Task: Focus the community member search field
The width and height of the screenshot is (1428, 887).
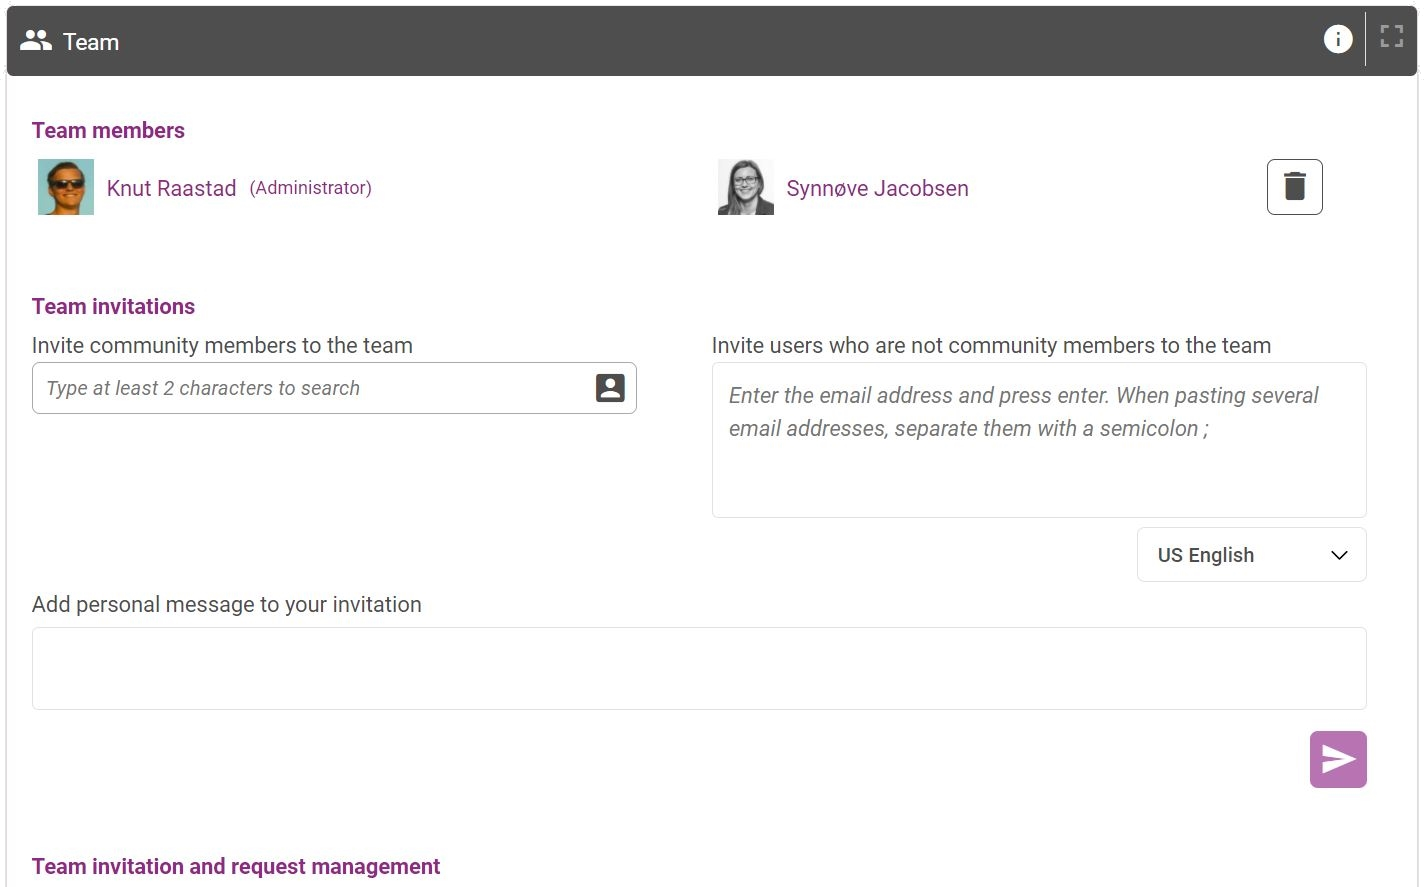Action: tap(310, 388)
